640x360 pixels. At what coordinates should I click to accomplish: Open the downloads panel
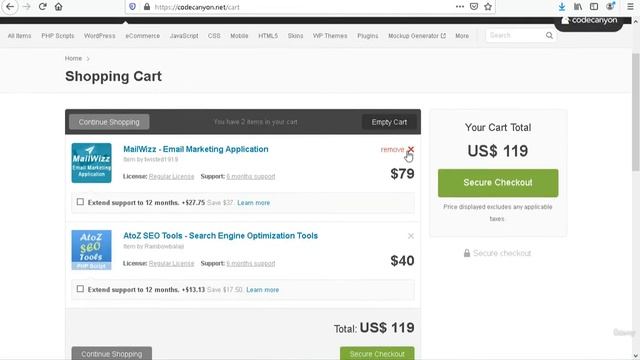coord(562,7)
